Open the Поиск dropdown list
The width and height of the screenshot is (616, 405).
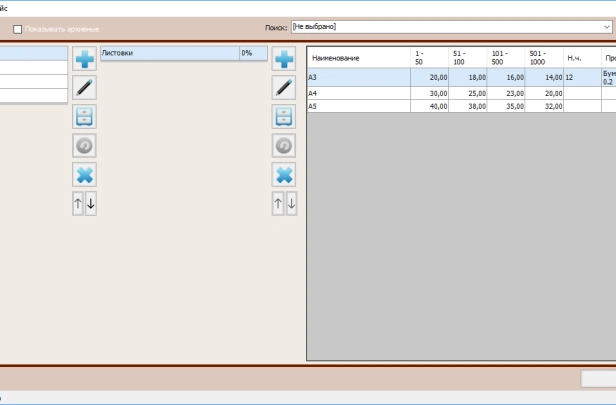(607, 28)
